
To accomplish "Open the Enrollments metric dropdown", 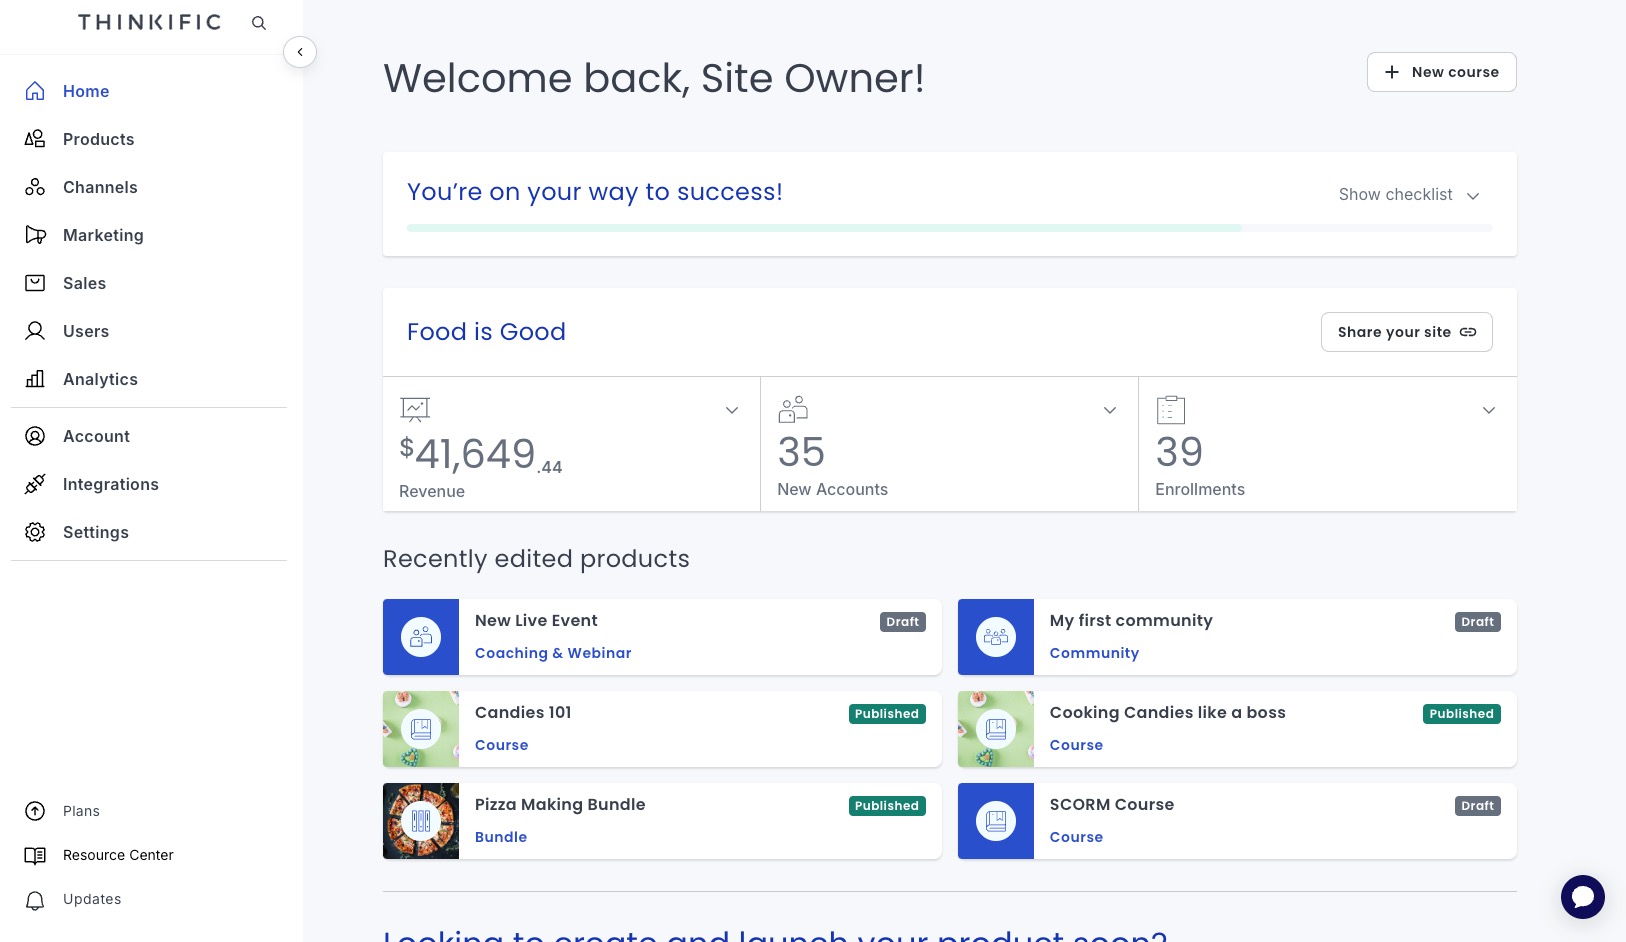I will pos(1489,410).
